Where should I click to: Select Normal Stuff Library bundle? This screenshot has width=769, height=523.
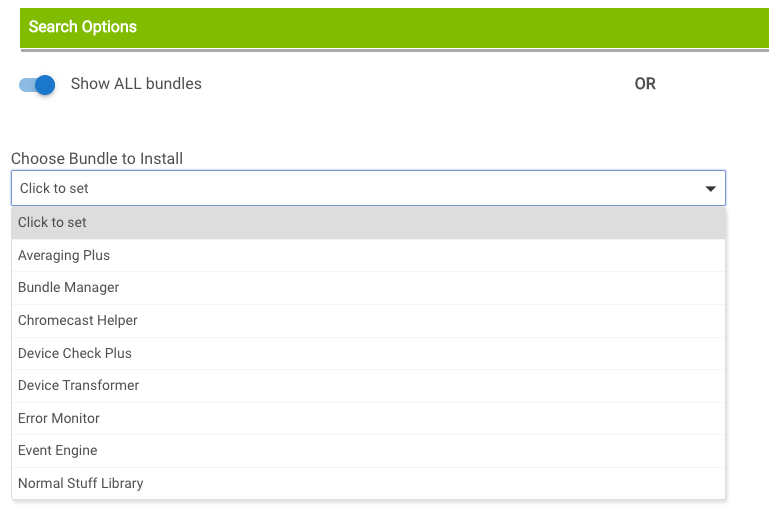[80, 483]
